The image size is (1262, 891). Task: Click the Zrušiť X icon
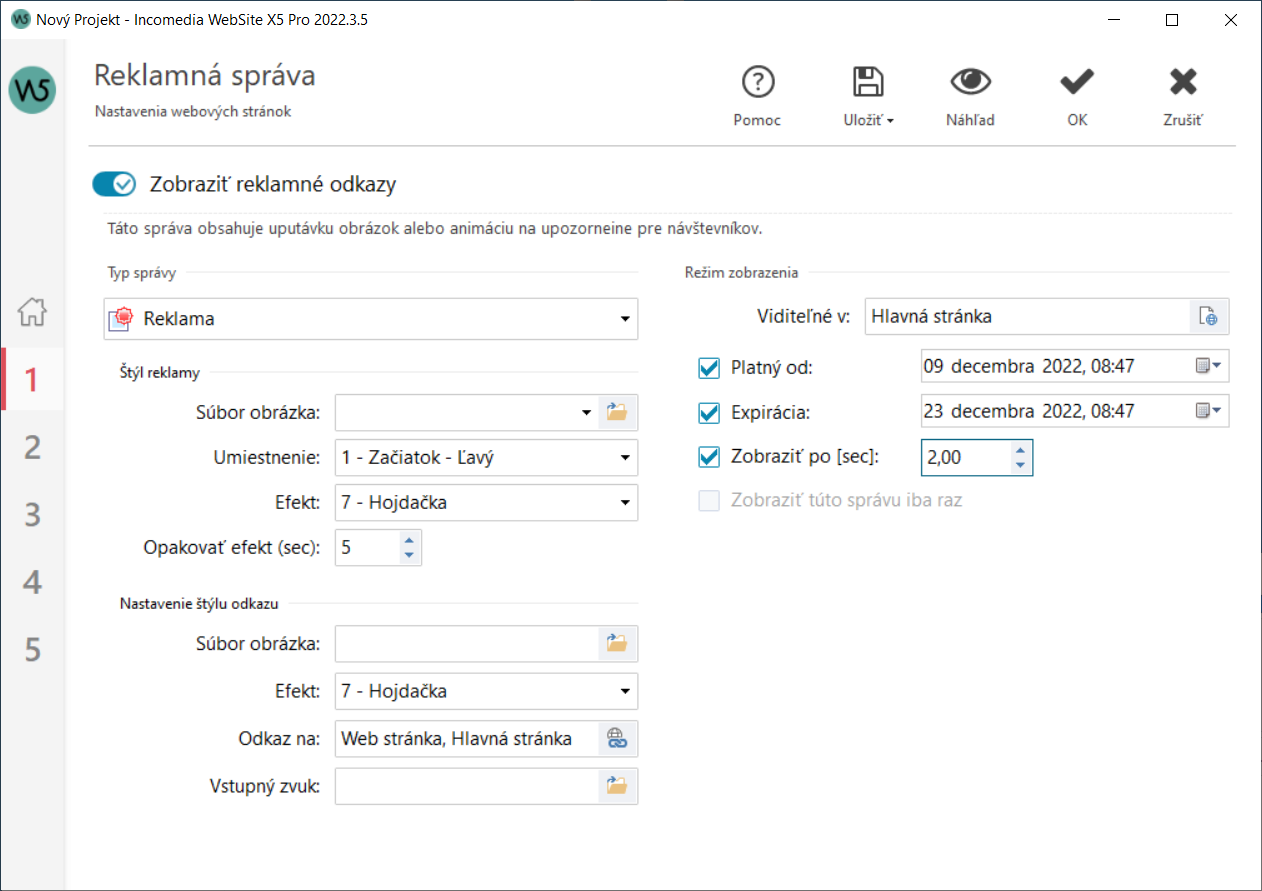1183,82
